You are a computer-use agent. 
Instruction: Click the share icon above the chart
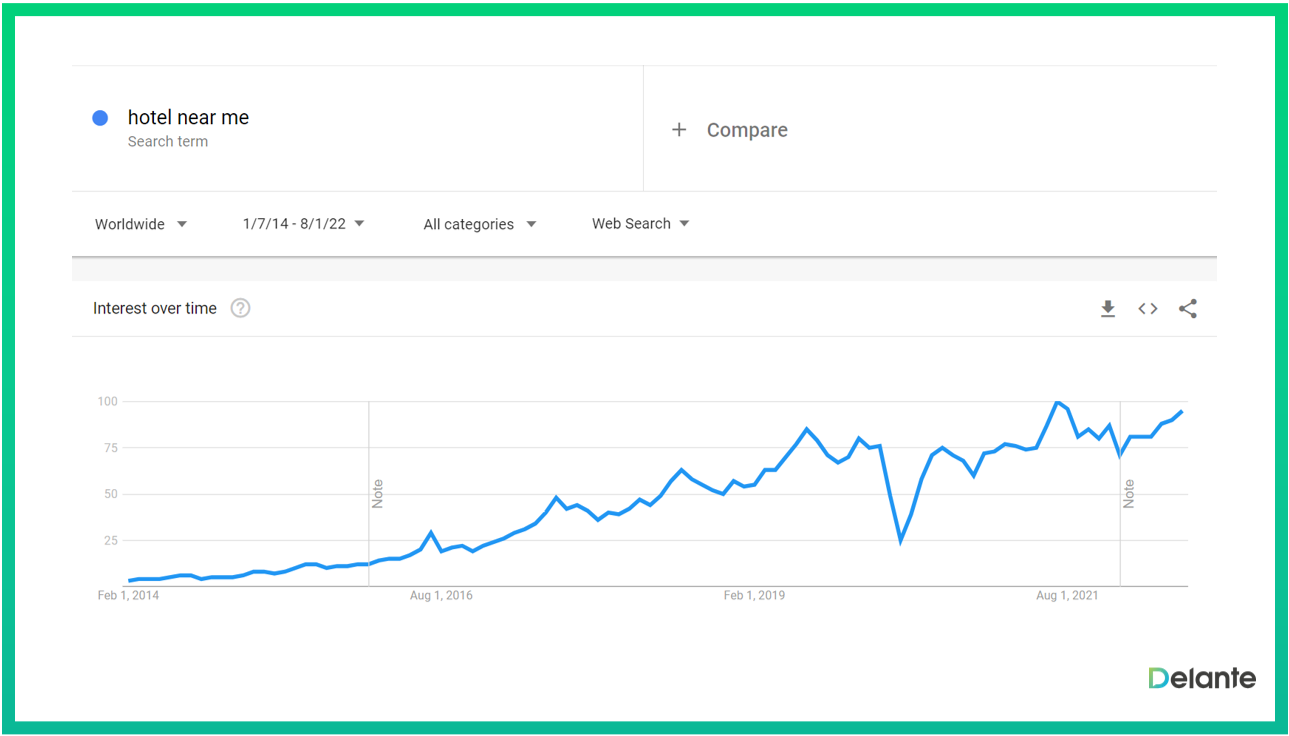tap(1187, 309)
